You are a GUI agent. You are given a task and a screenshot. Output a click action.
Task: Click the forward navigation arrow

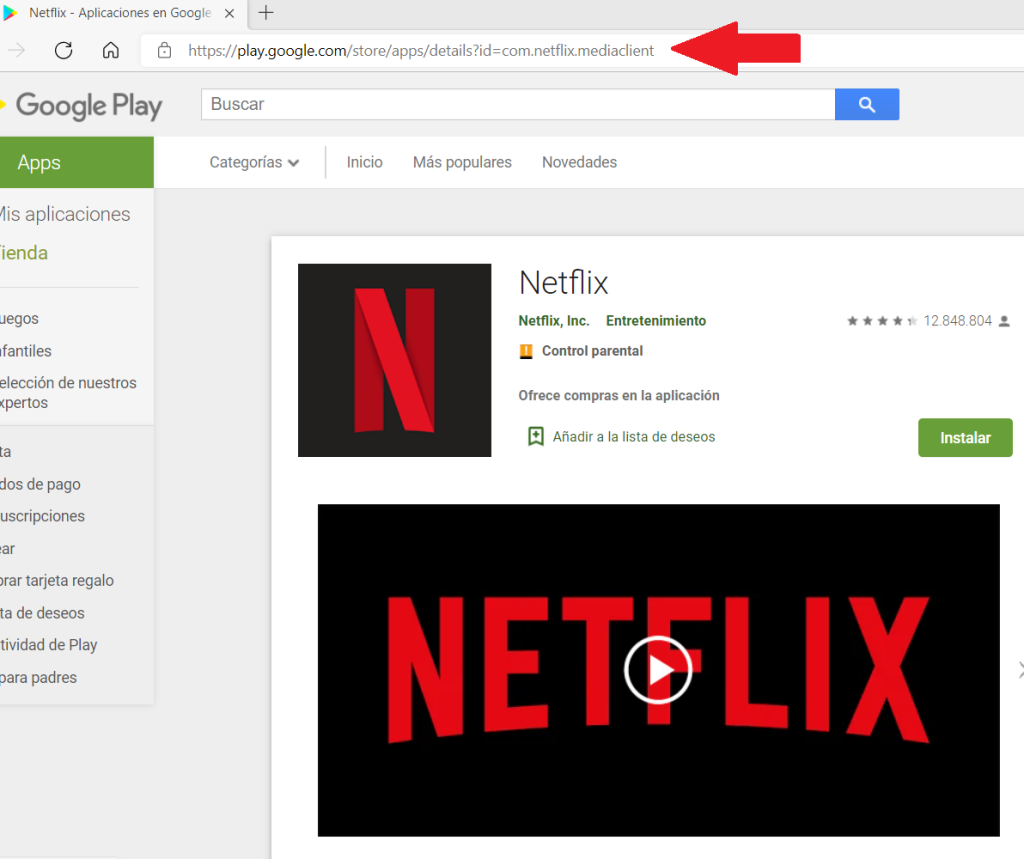[18, 49]
